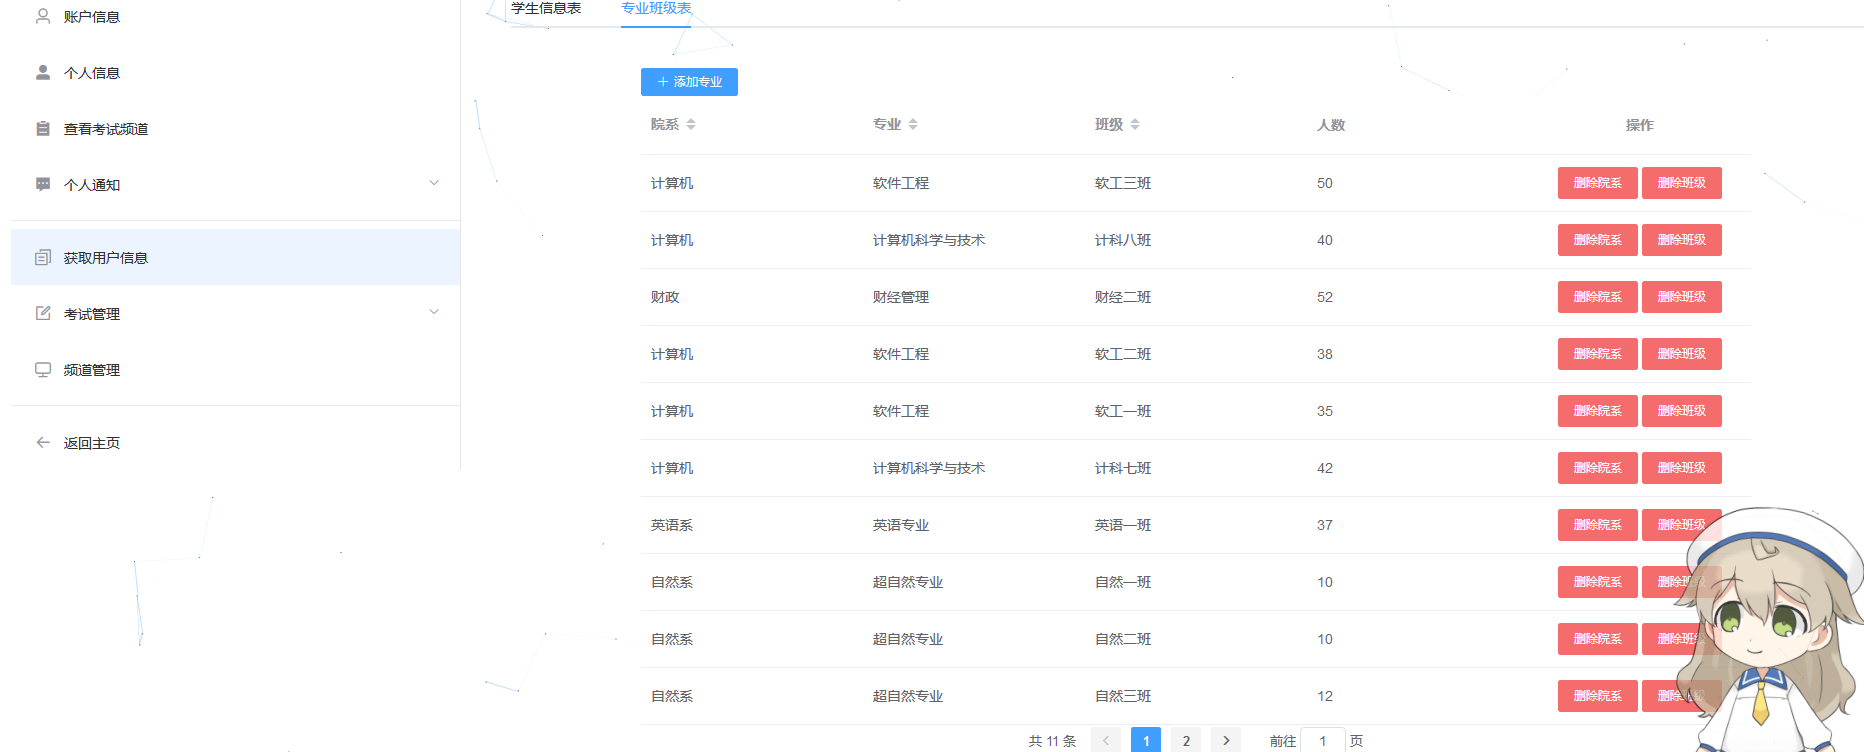Delete department in the 计科七班 row
The width and height of the screenshot is (1864, 752).
click(1597, 468)
